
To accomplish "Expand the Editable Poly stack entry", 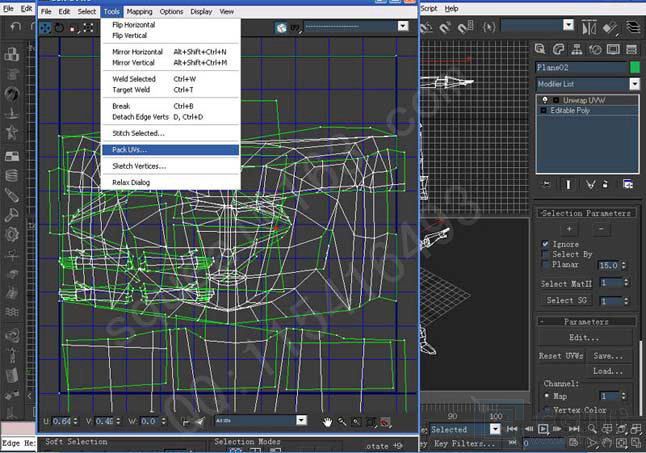I will point(543,110).
